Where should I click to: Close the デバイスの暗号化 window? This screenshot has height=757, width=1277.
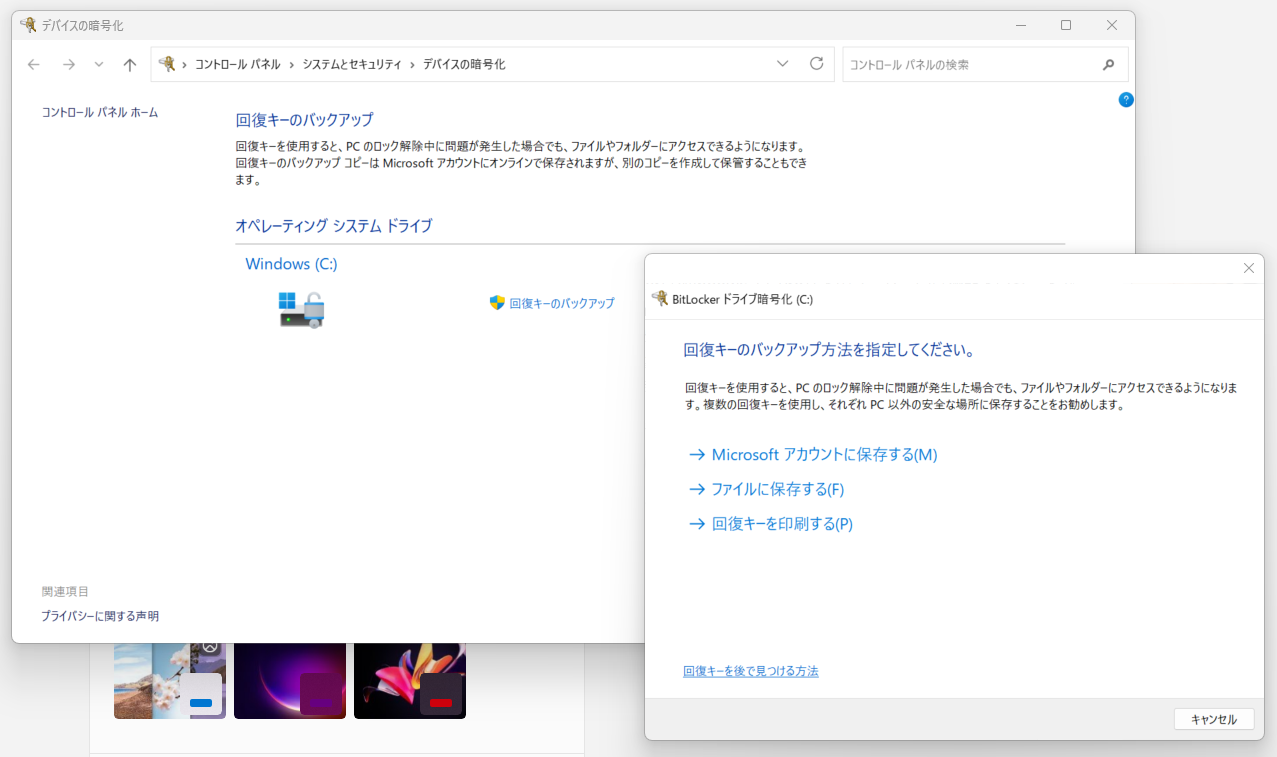coord(1112,25)
